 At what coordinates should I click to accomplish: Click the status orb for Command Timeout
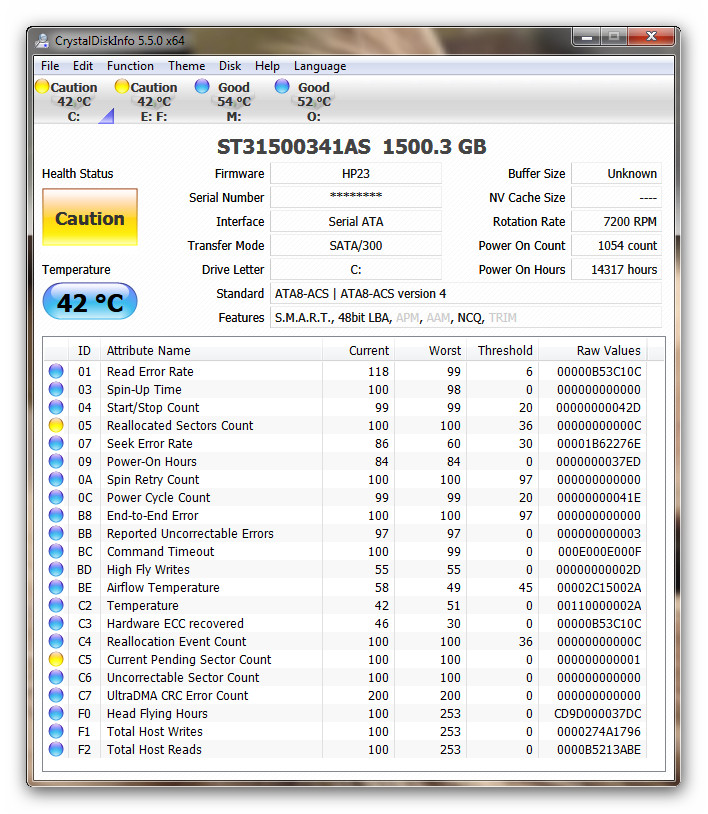[x=56, y=551]
